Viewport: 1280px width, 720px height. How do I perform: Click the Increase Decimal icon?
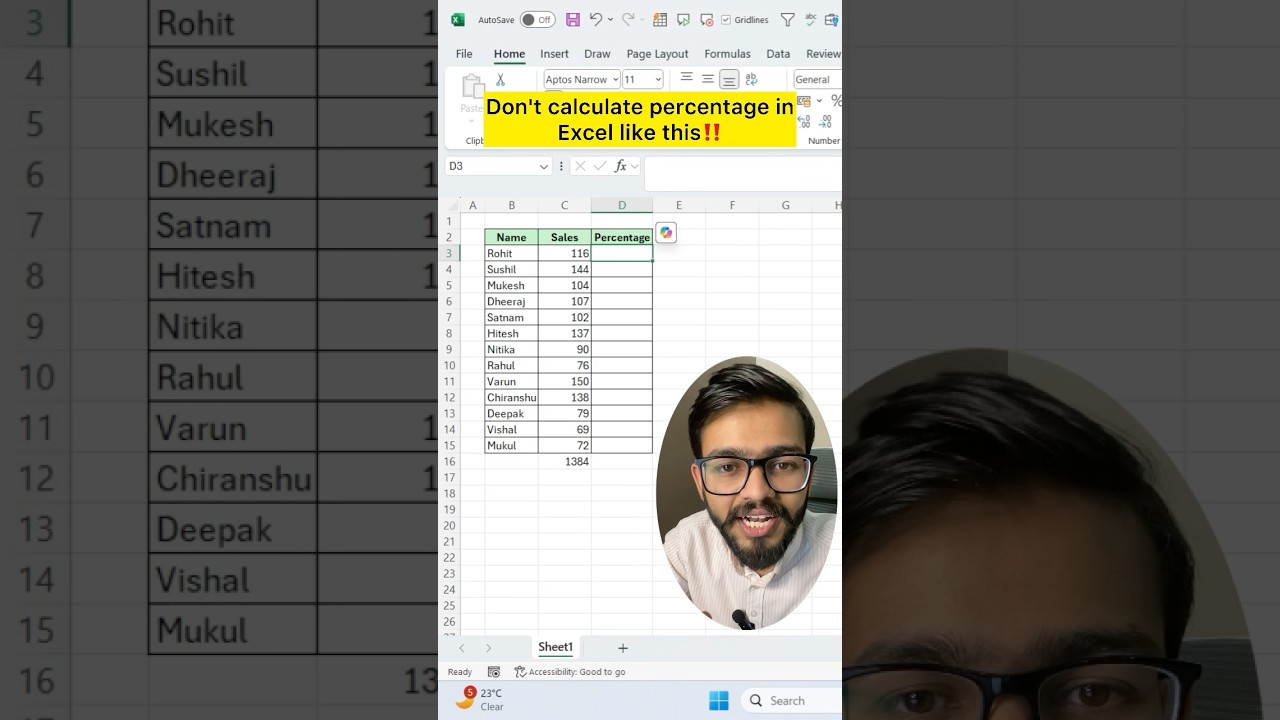[x=804, y=121]
